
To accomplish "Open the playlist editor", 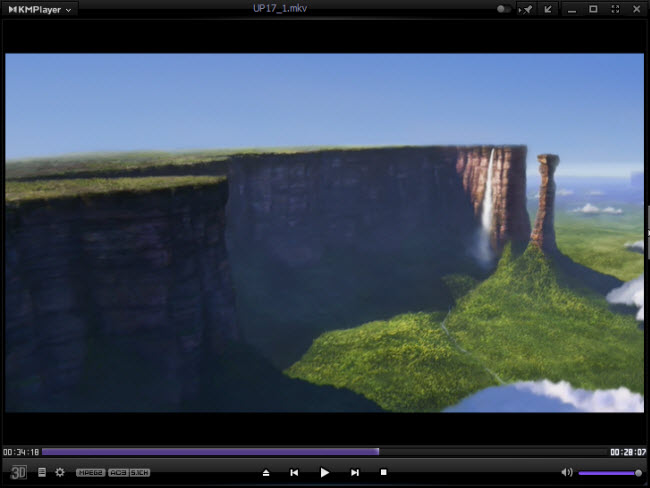I will click(42, 472).
